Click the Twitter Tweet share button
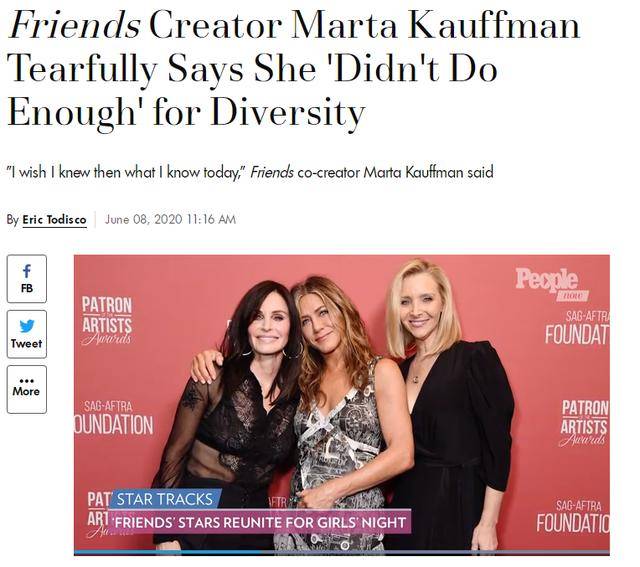The height and width of the screenshot is (567, 640). point(27,334)
